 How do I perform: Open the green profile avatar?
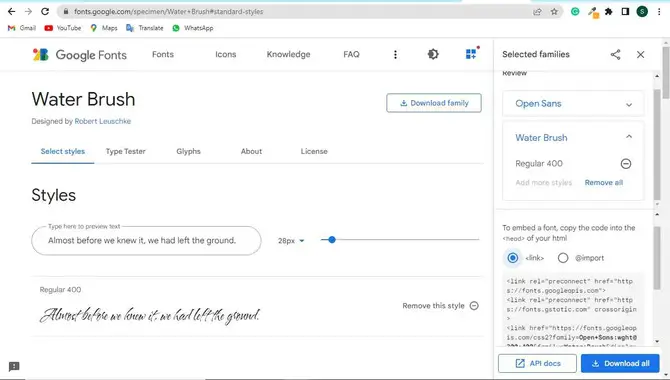[x=642, y=12]
